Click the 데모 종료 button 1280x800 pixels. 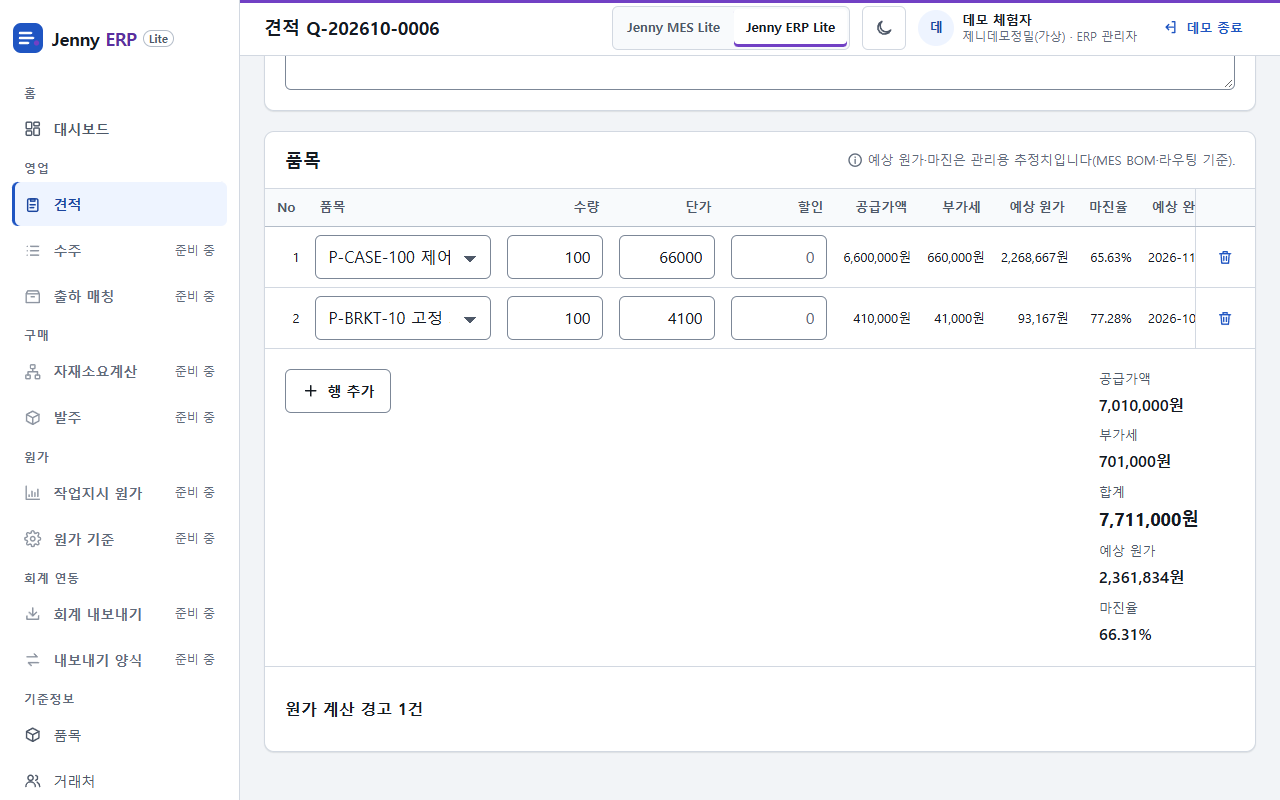[x=1204, y=28]
